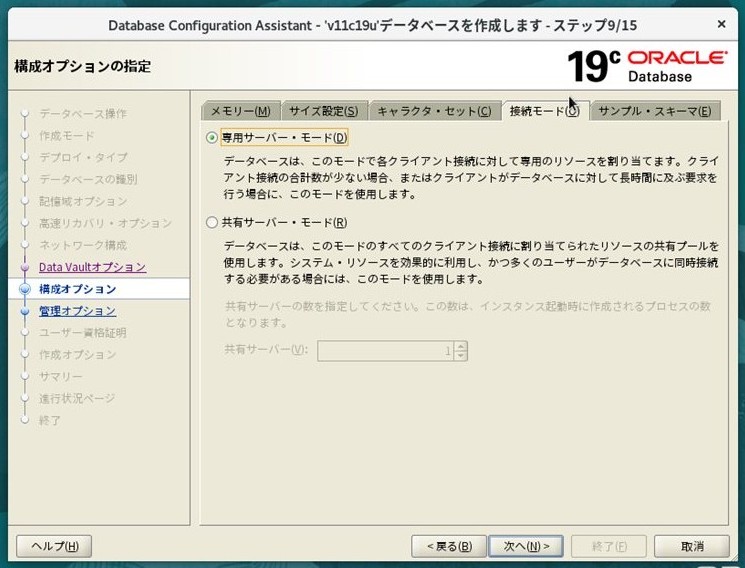Close the Database Configuration Assistant window
The height and width of the screenshot is (568, 745).
tap(721, 24)
